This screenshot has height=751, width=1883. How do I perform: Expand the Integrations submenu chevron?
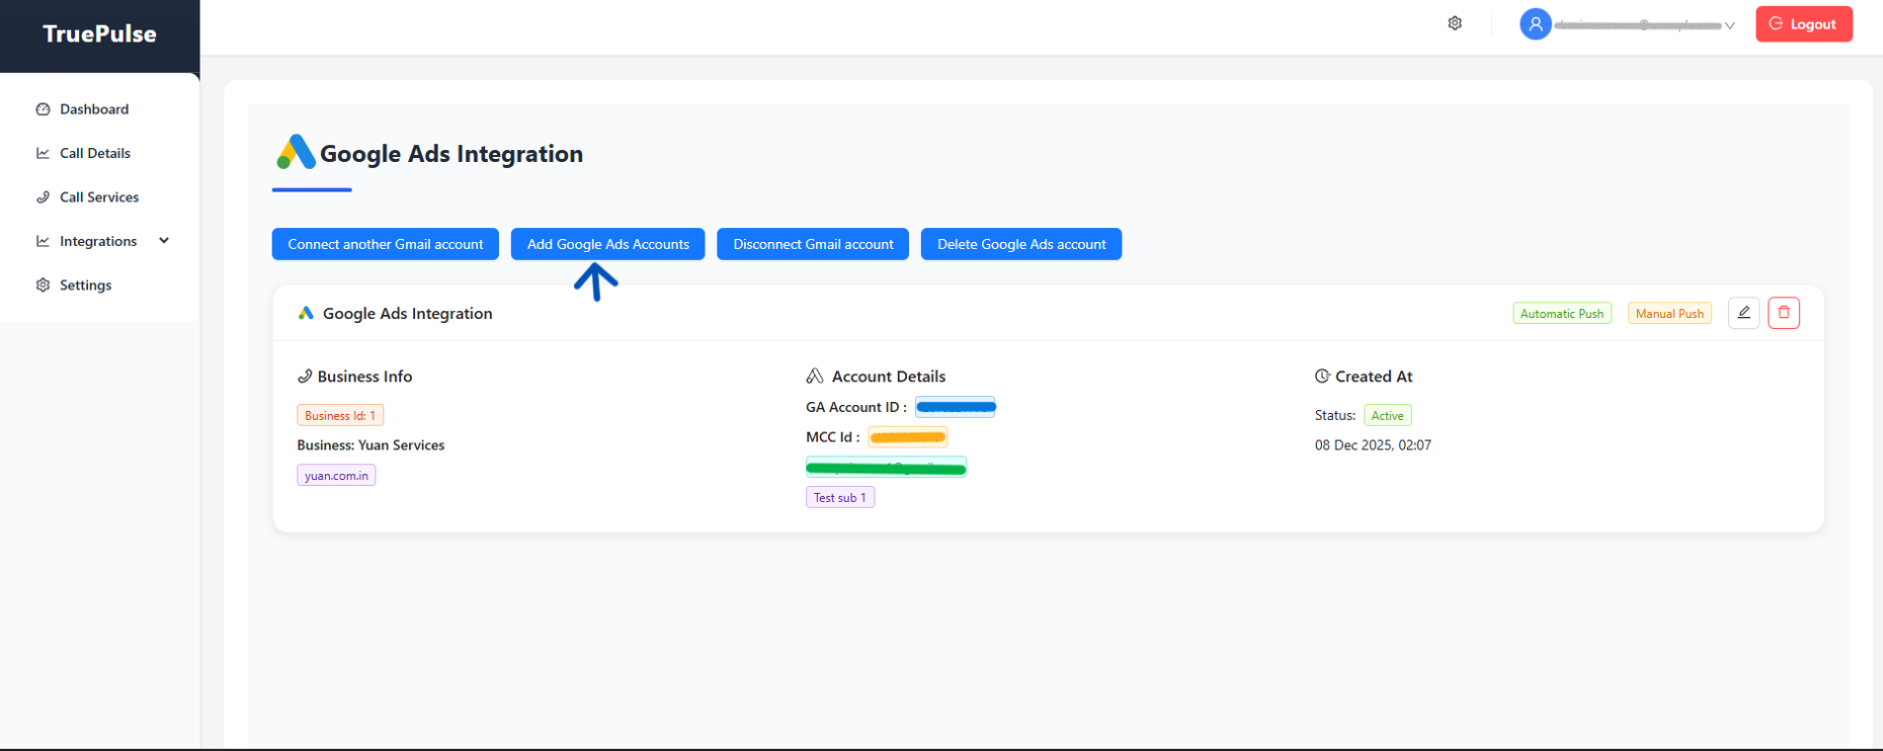[x=164, y=241]
